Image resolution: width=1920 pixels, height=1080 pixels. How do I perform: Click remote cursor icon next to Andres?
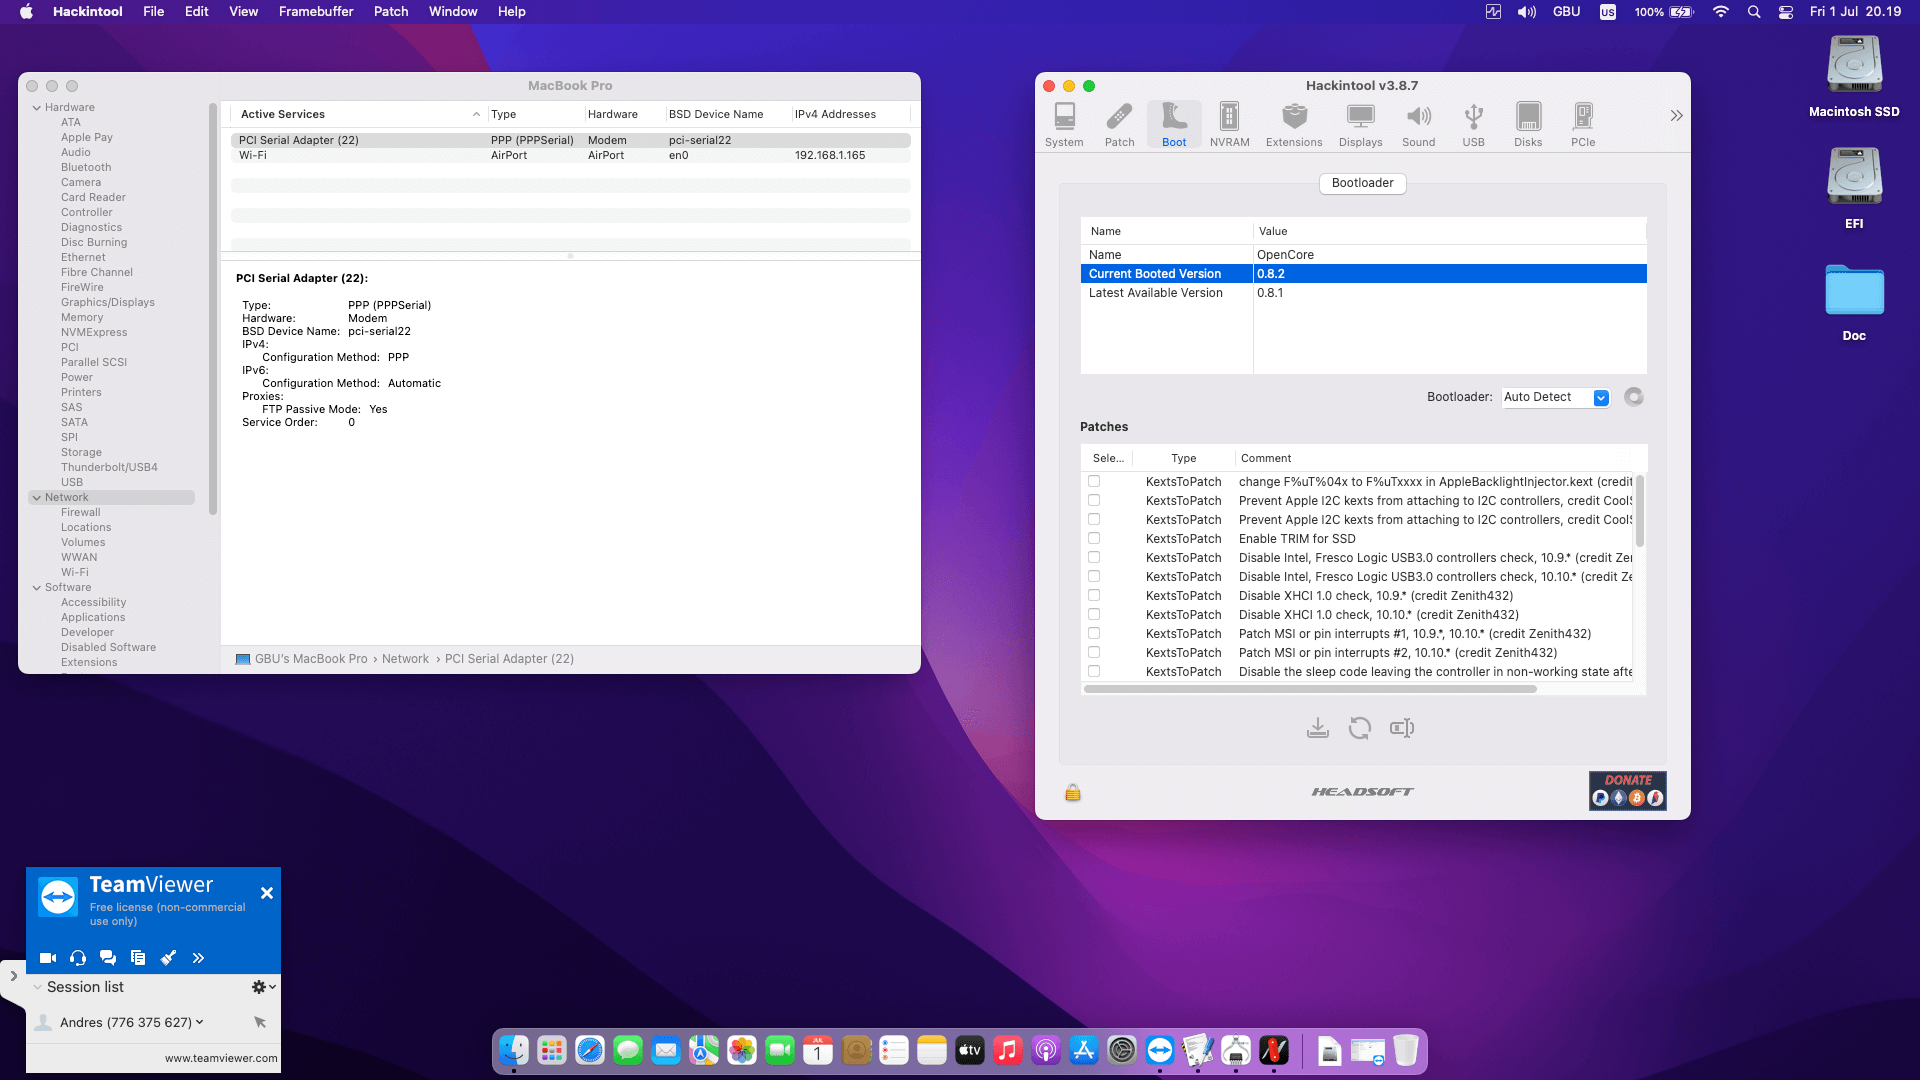260,1022
